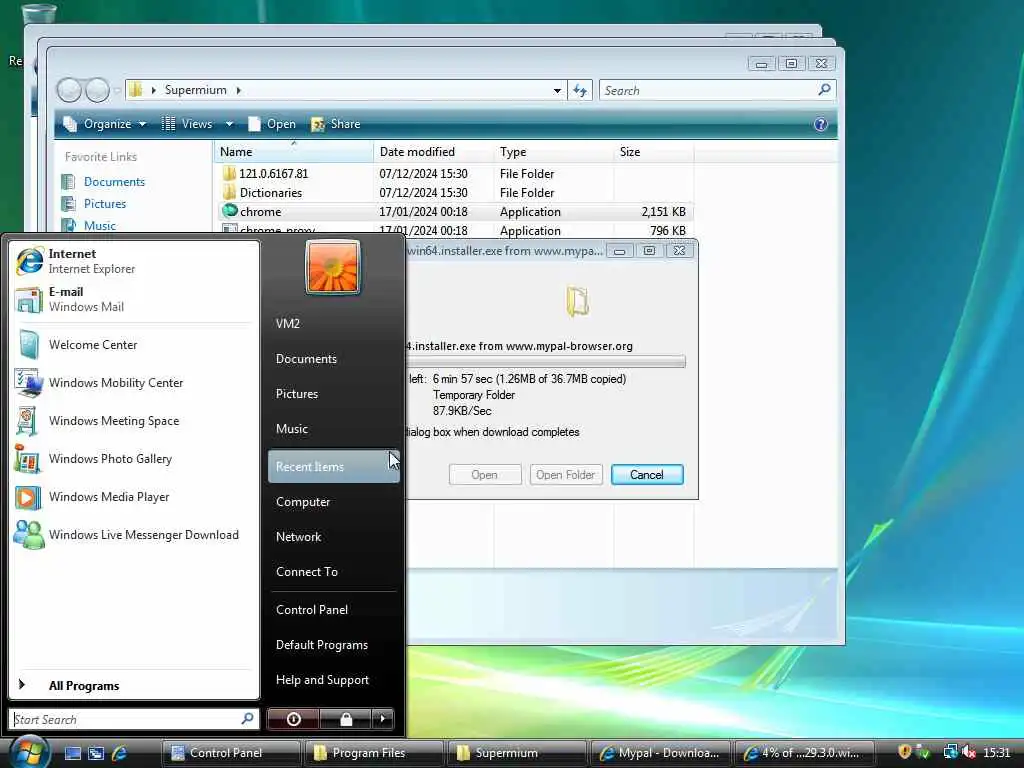Click the user account picture
The height and width of the screenshot is (768, 1024).
(x=332, y=267)
